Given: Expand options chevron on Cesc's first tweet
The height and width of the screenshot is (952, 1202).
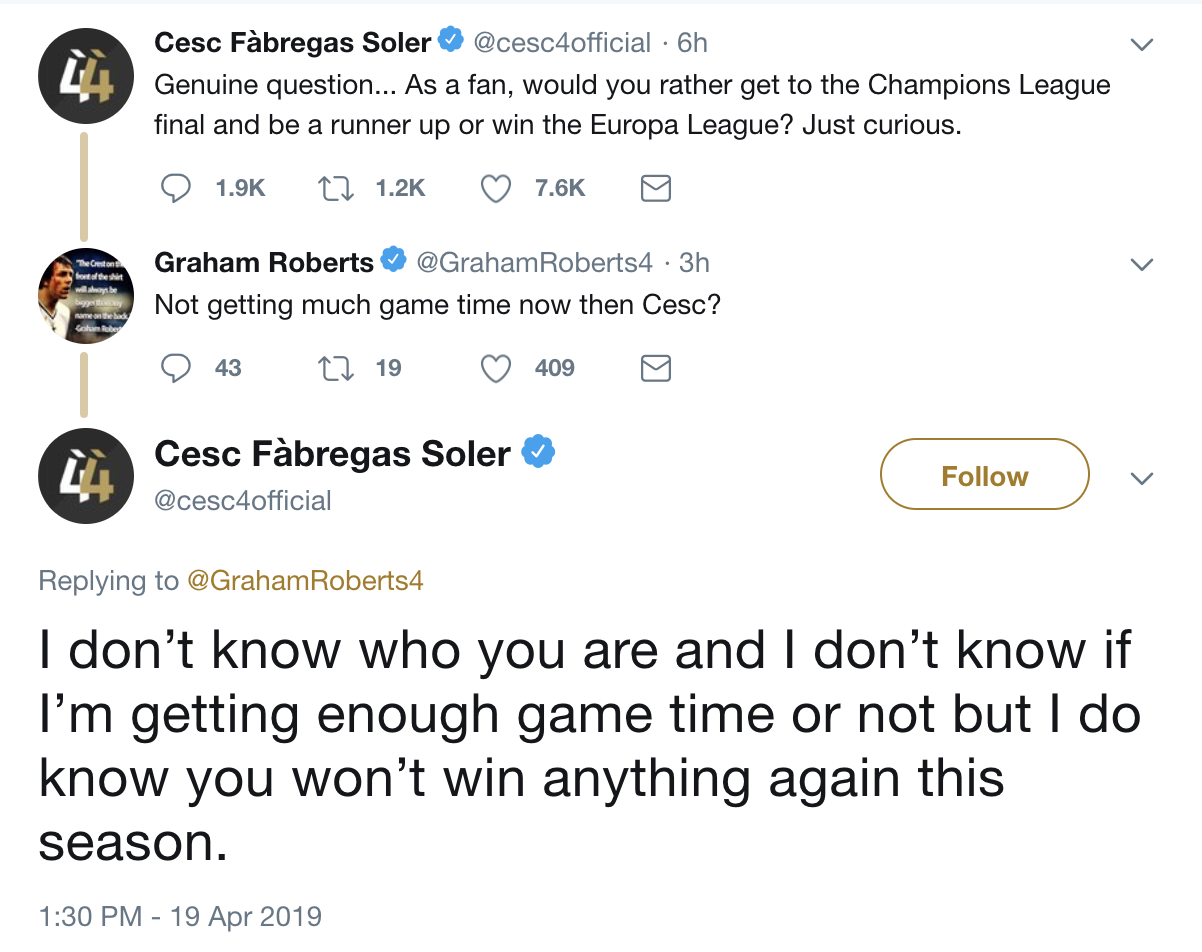Looking at the screenshot, I should pyautogui.click(x=1141, y=45).
